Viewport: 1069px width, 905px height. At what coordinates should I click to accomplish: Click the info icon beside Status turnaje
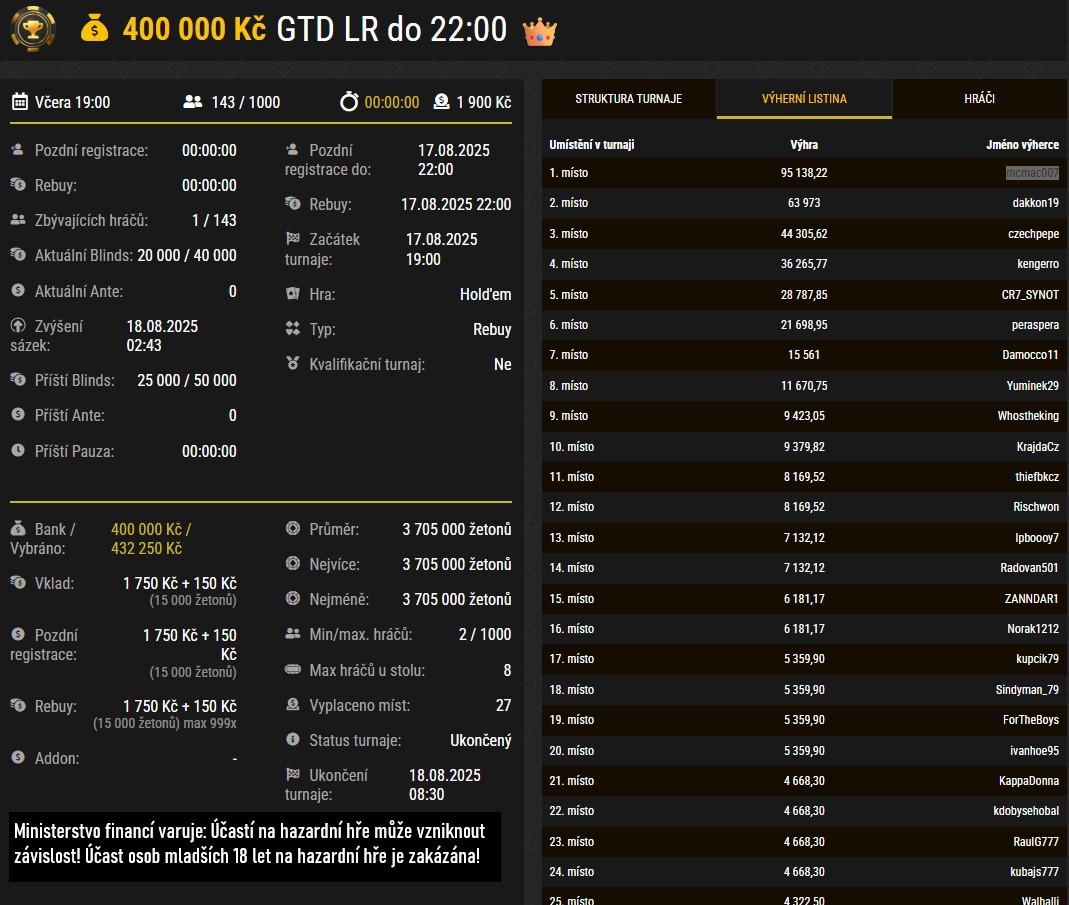[293, 740]
